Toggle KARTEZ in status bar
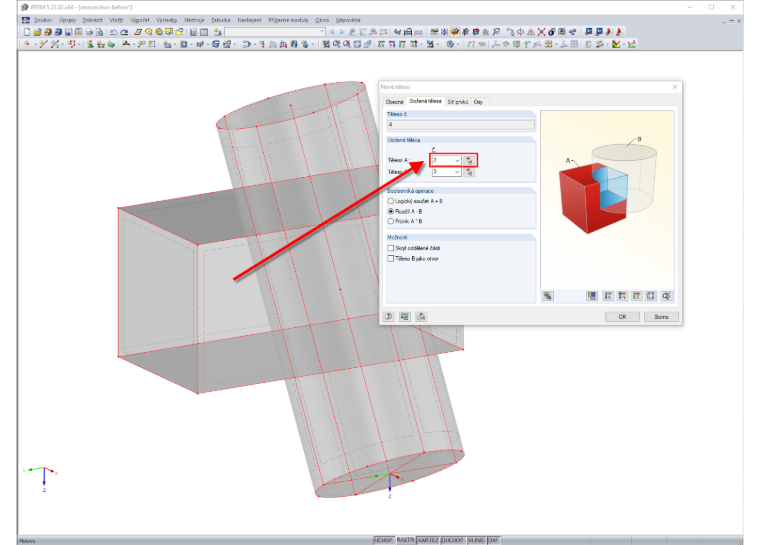 click(428, 540)
